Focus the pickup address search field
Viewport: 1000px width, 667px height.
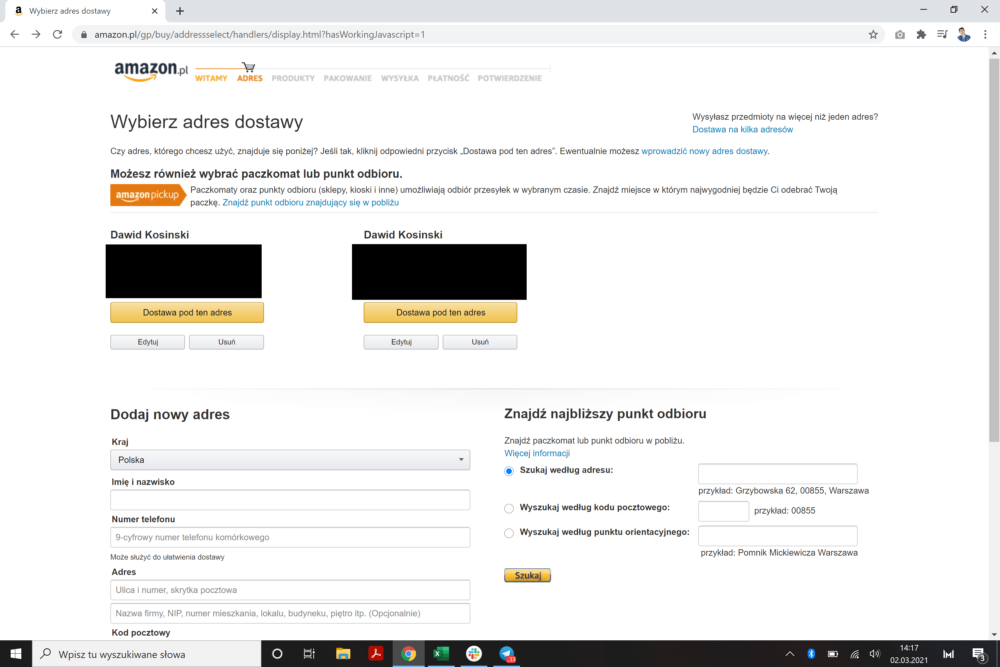coord(777,474)
